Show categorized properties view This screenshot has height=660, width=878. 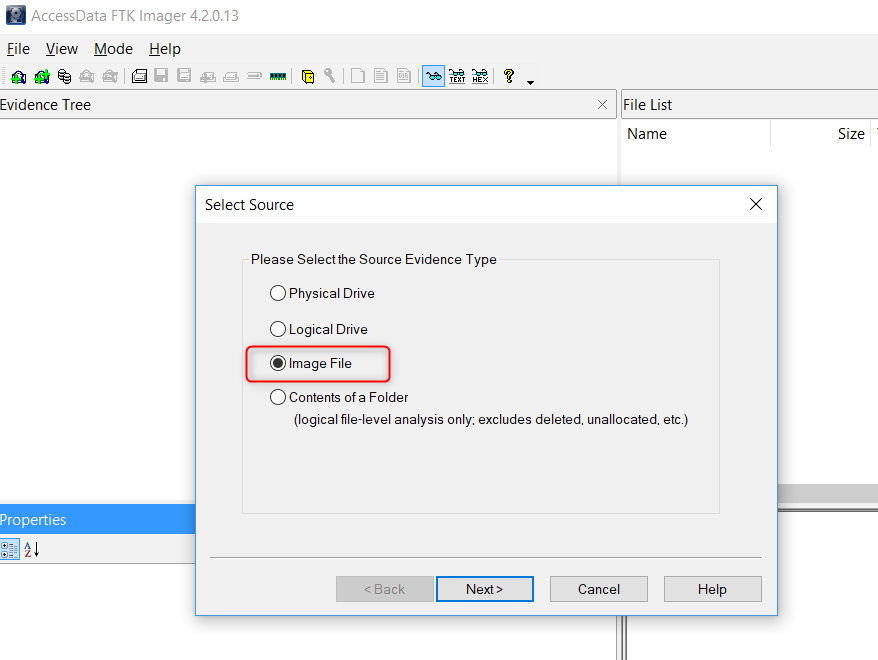10,549
